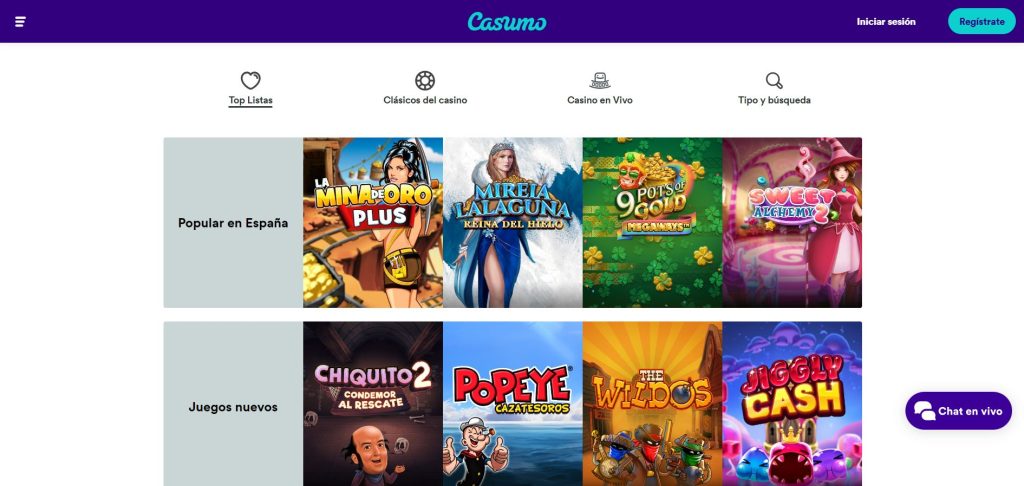Screen dimensions: 1024x486
Task: Click the Regístrate button
Action: (982, 22)
